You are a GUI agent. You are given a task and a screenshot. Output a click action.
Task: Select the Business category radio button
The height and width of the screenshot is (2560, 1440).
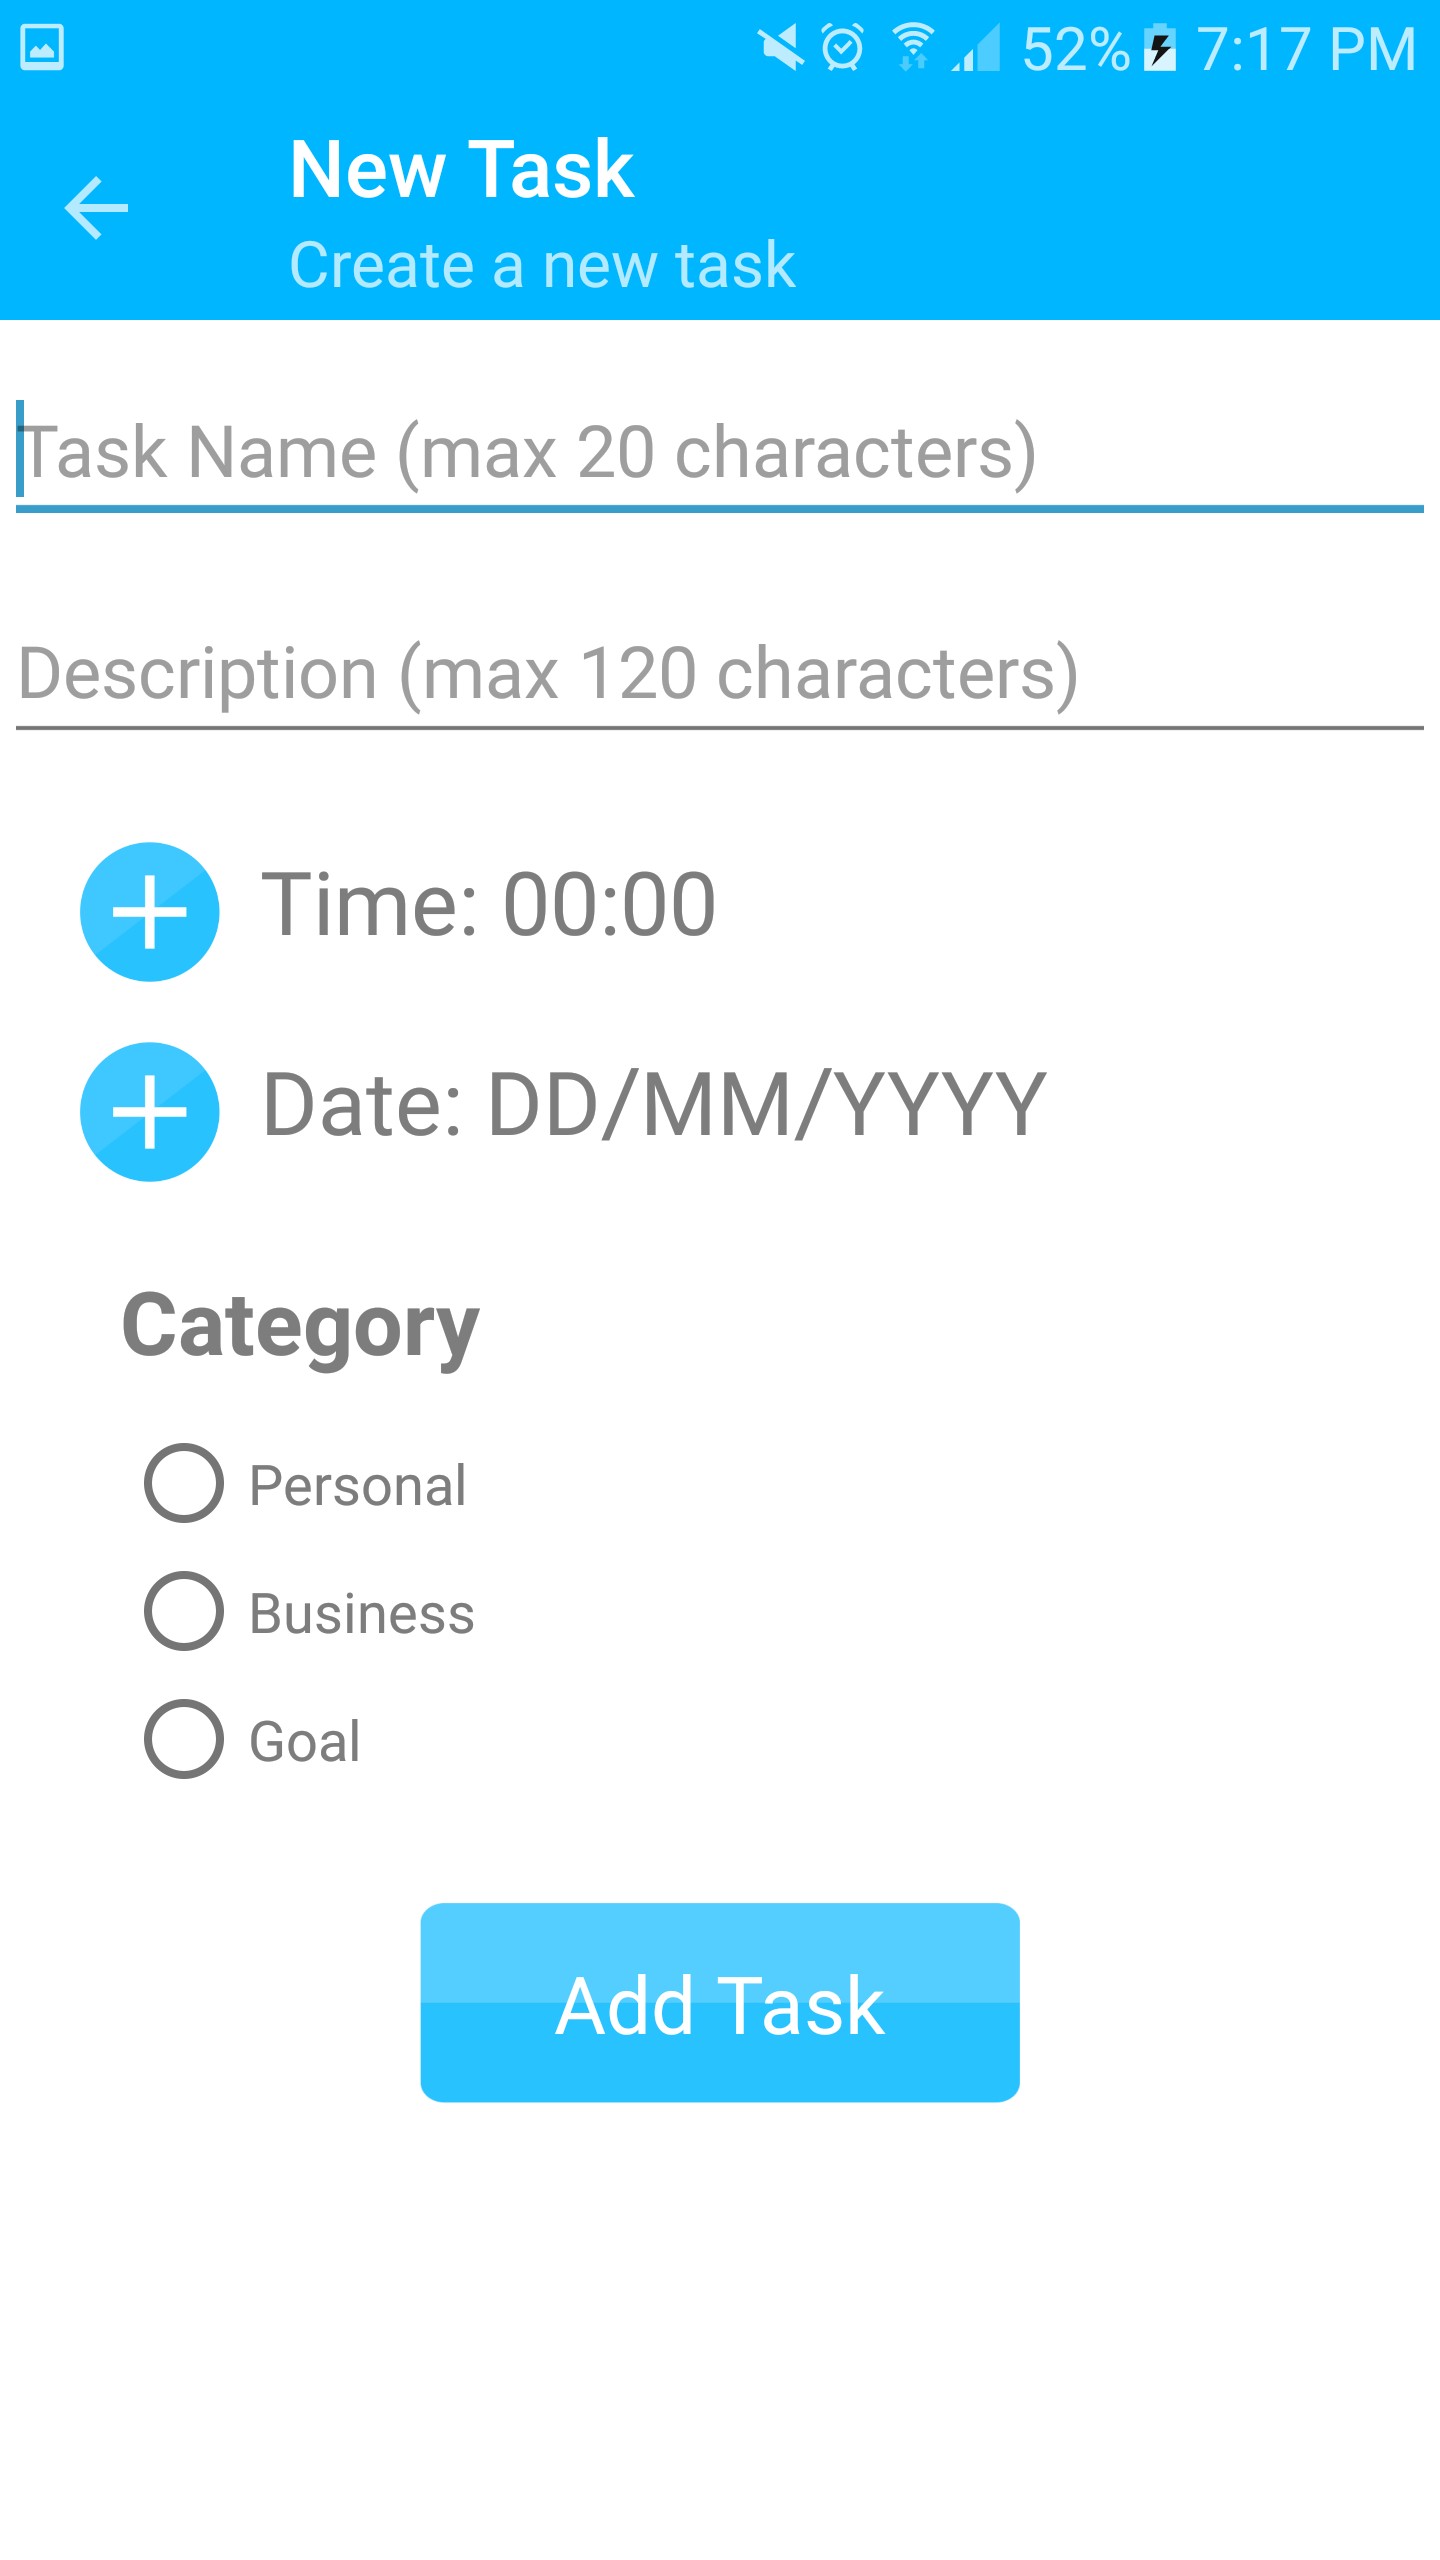[184, 1611]
